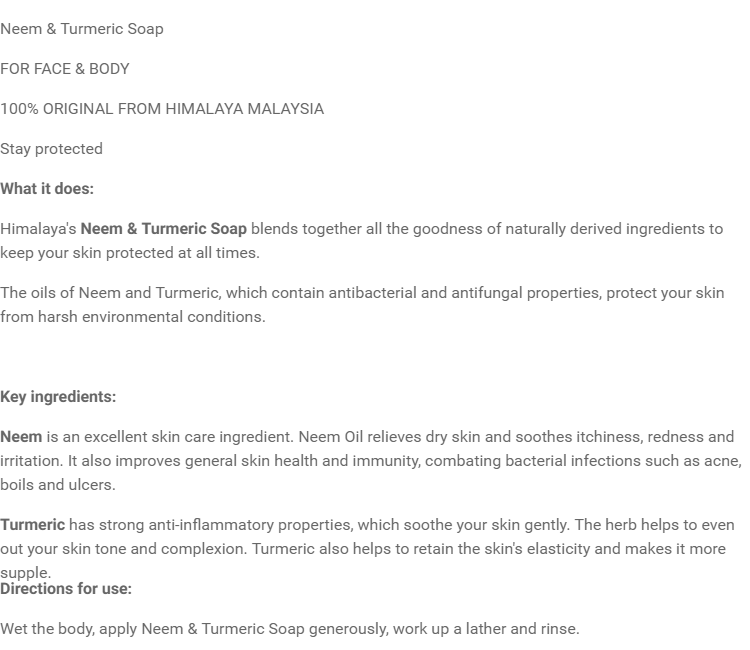Viewport: 750px width, 650px height.
Task: Click the word "Himalaya's" in the description
Action: coord(38,229)
